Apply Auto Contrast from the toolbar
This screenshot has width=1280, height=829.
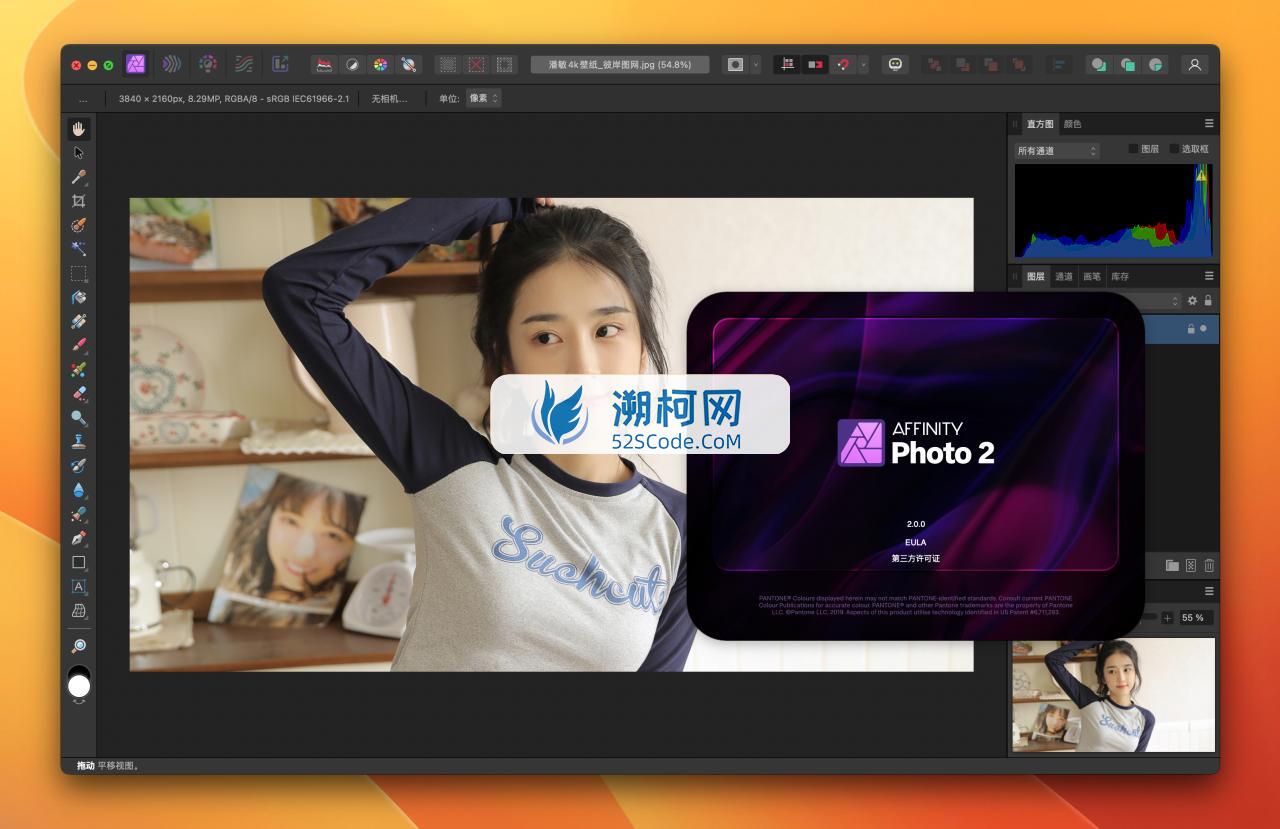point(352,64)
